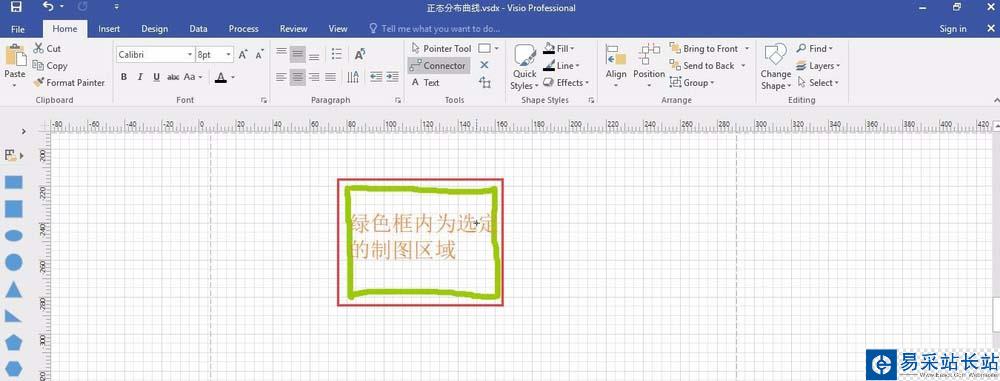Select the pentagon shape in stencil
Screen dimensions: 1000x381
[x=13, y=342]
